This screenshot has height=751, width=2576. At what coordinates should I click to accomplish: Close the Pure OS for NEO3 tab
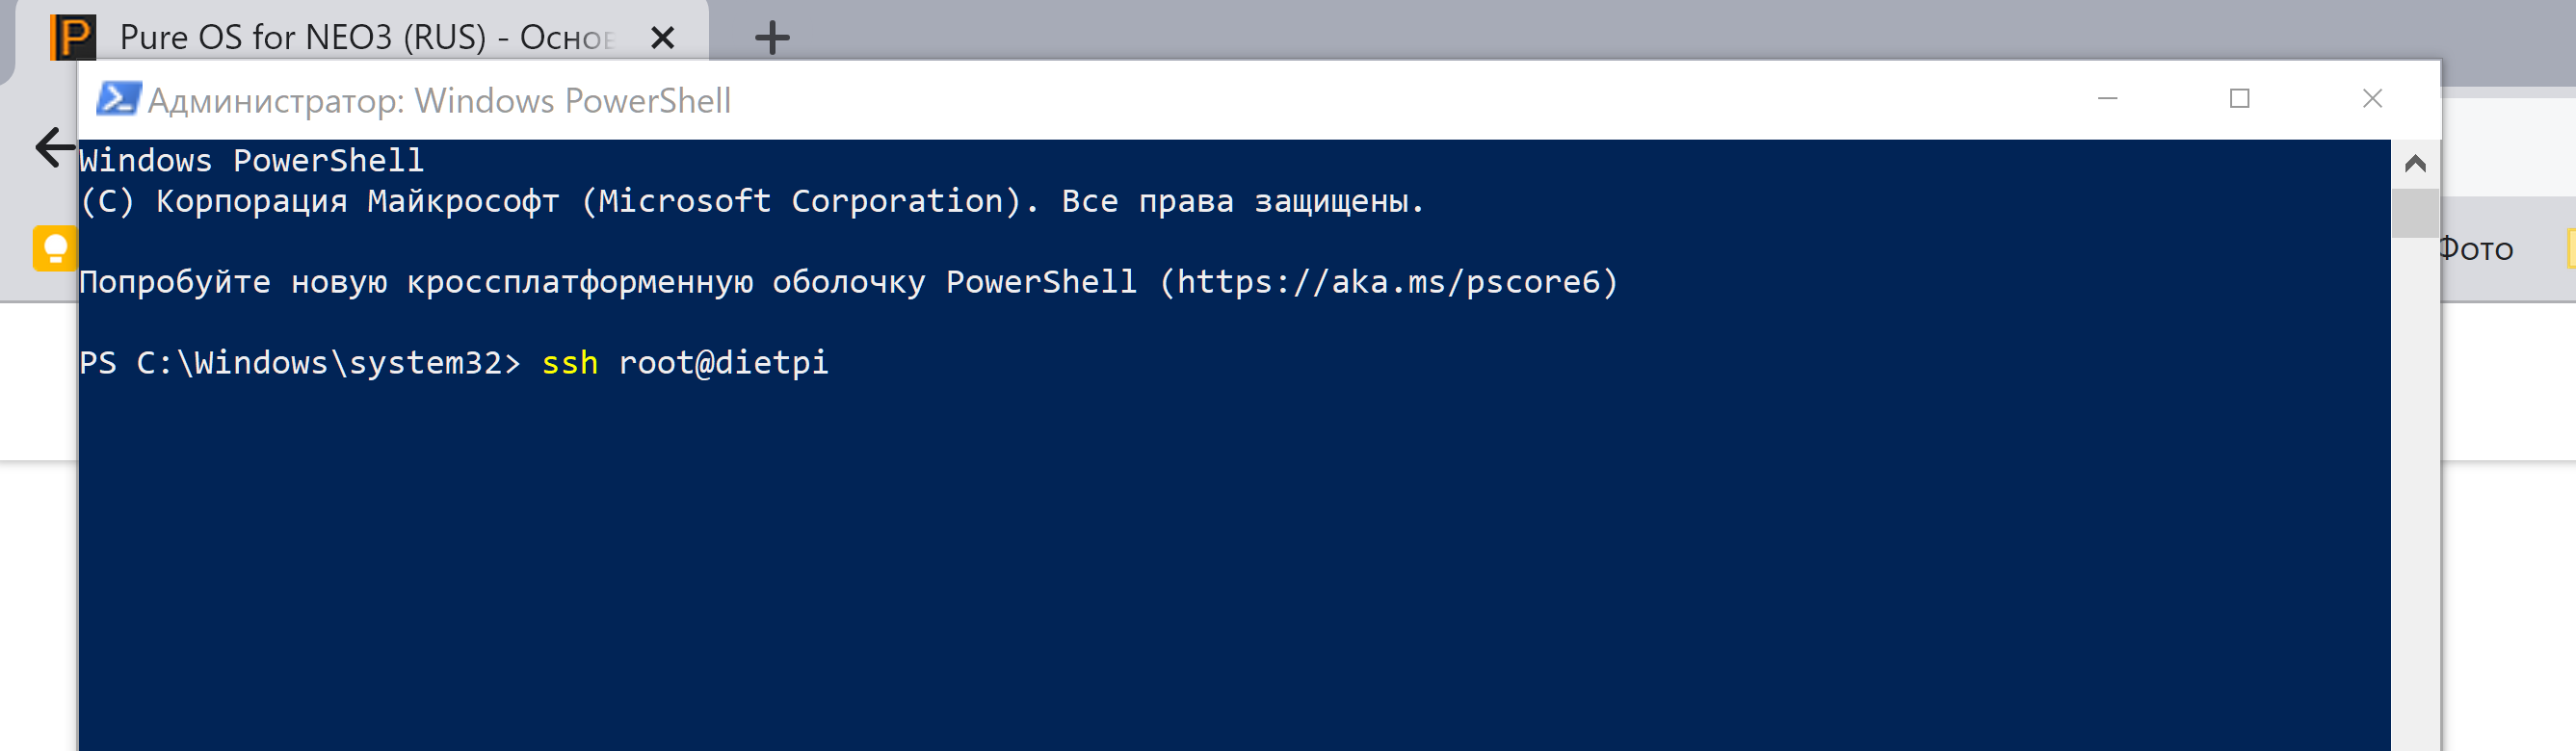662,38
